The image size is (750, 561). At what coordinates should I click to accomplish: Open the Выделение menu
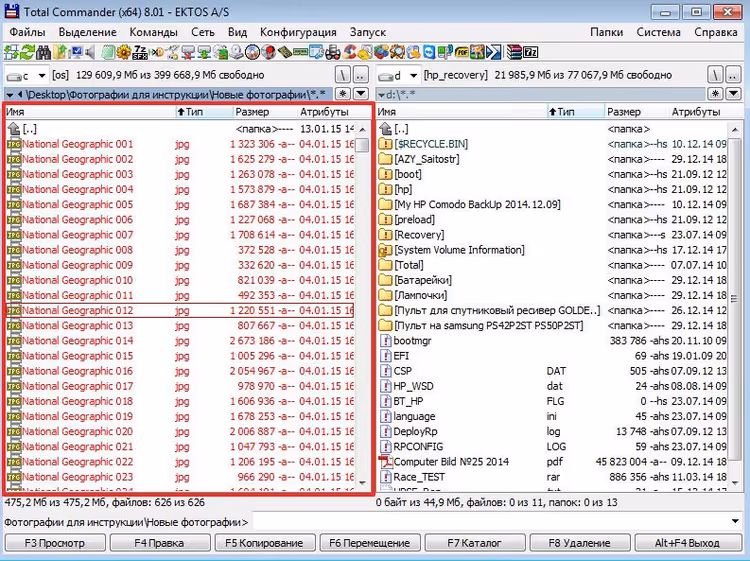[88, 33]
